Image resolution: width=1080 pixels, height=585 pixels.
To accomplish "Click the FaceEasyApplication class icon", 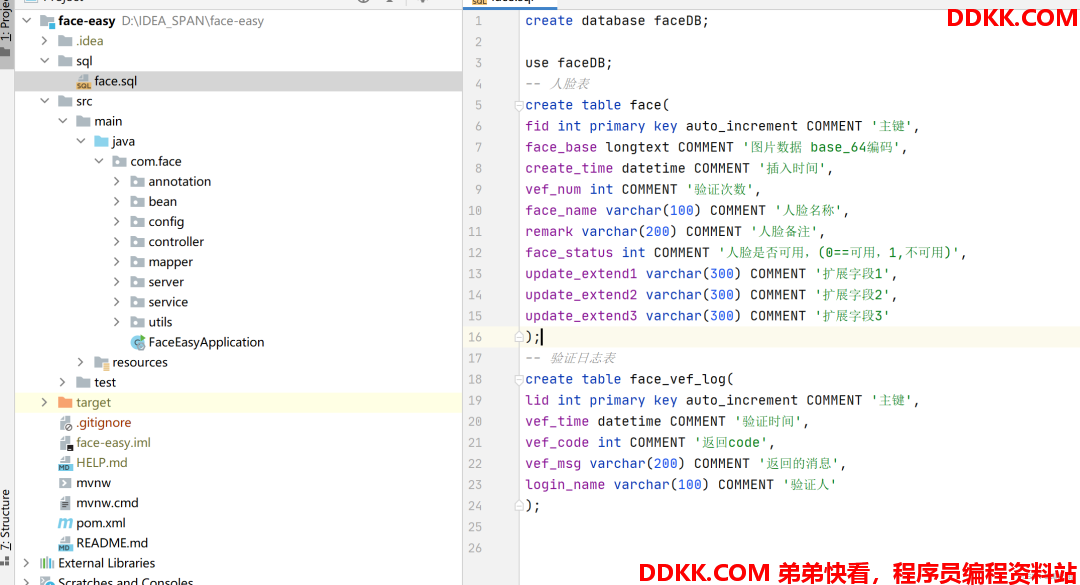I will tap(138, 342).
